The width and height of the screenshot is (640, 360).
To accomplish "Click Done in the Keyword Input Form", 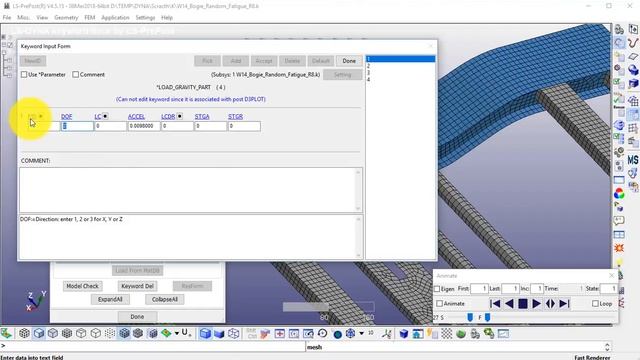I will pyautogui.click(x=349, y=61).
